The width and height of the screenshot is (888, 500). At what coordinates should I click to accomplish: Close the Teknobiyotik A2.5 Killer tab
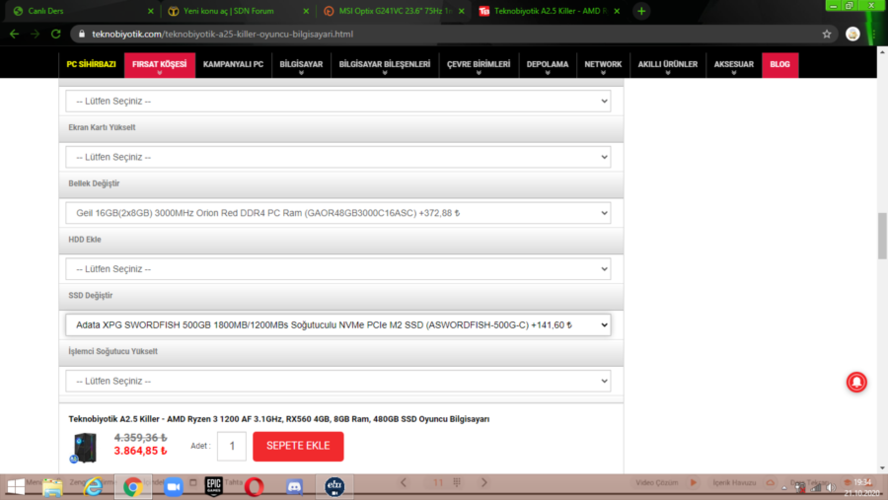(617, 11)
